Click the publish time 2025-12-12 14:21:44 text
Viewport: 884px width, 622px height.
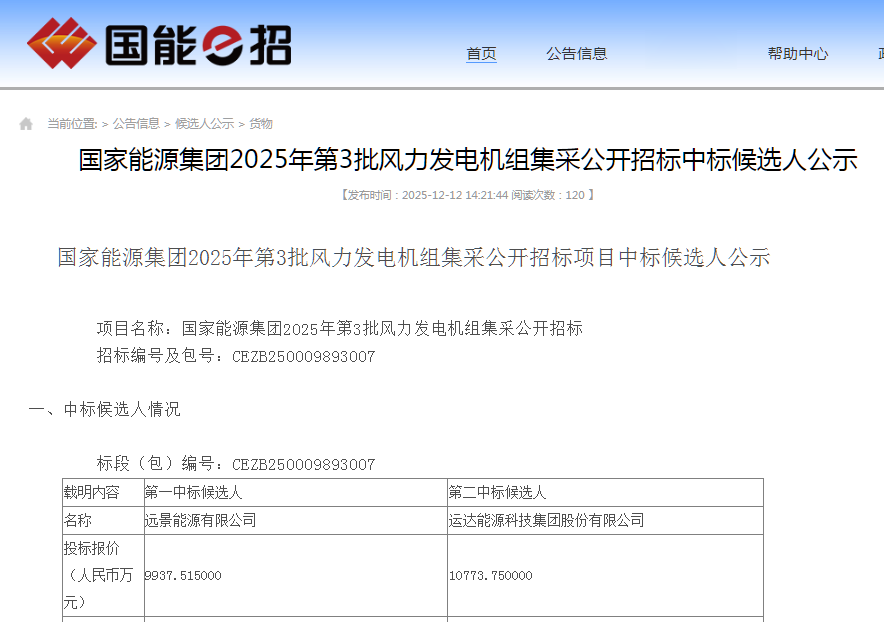click(454, 195)
